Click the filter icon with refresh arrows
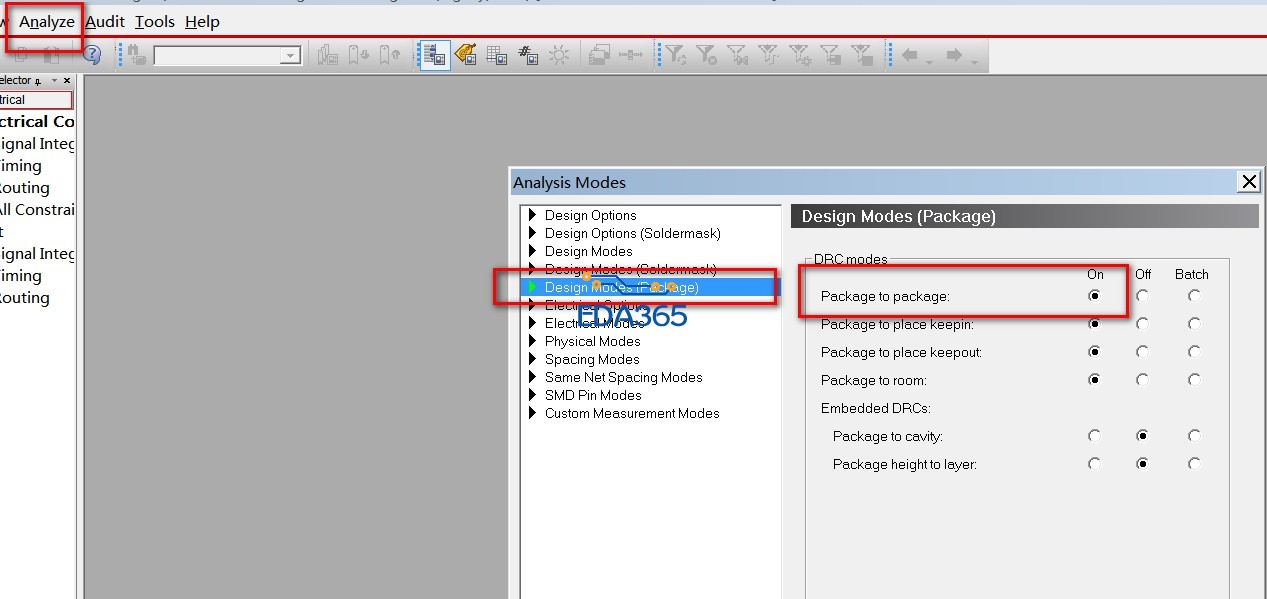 (676, 56)
